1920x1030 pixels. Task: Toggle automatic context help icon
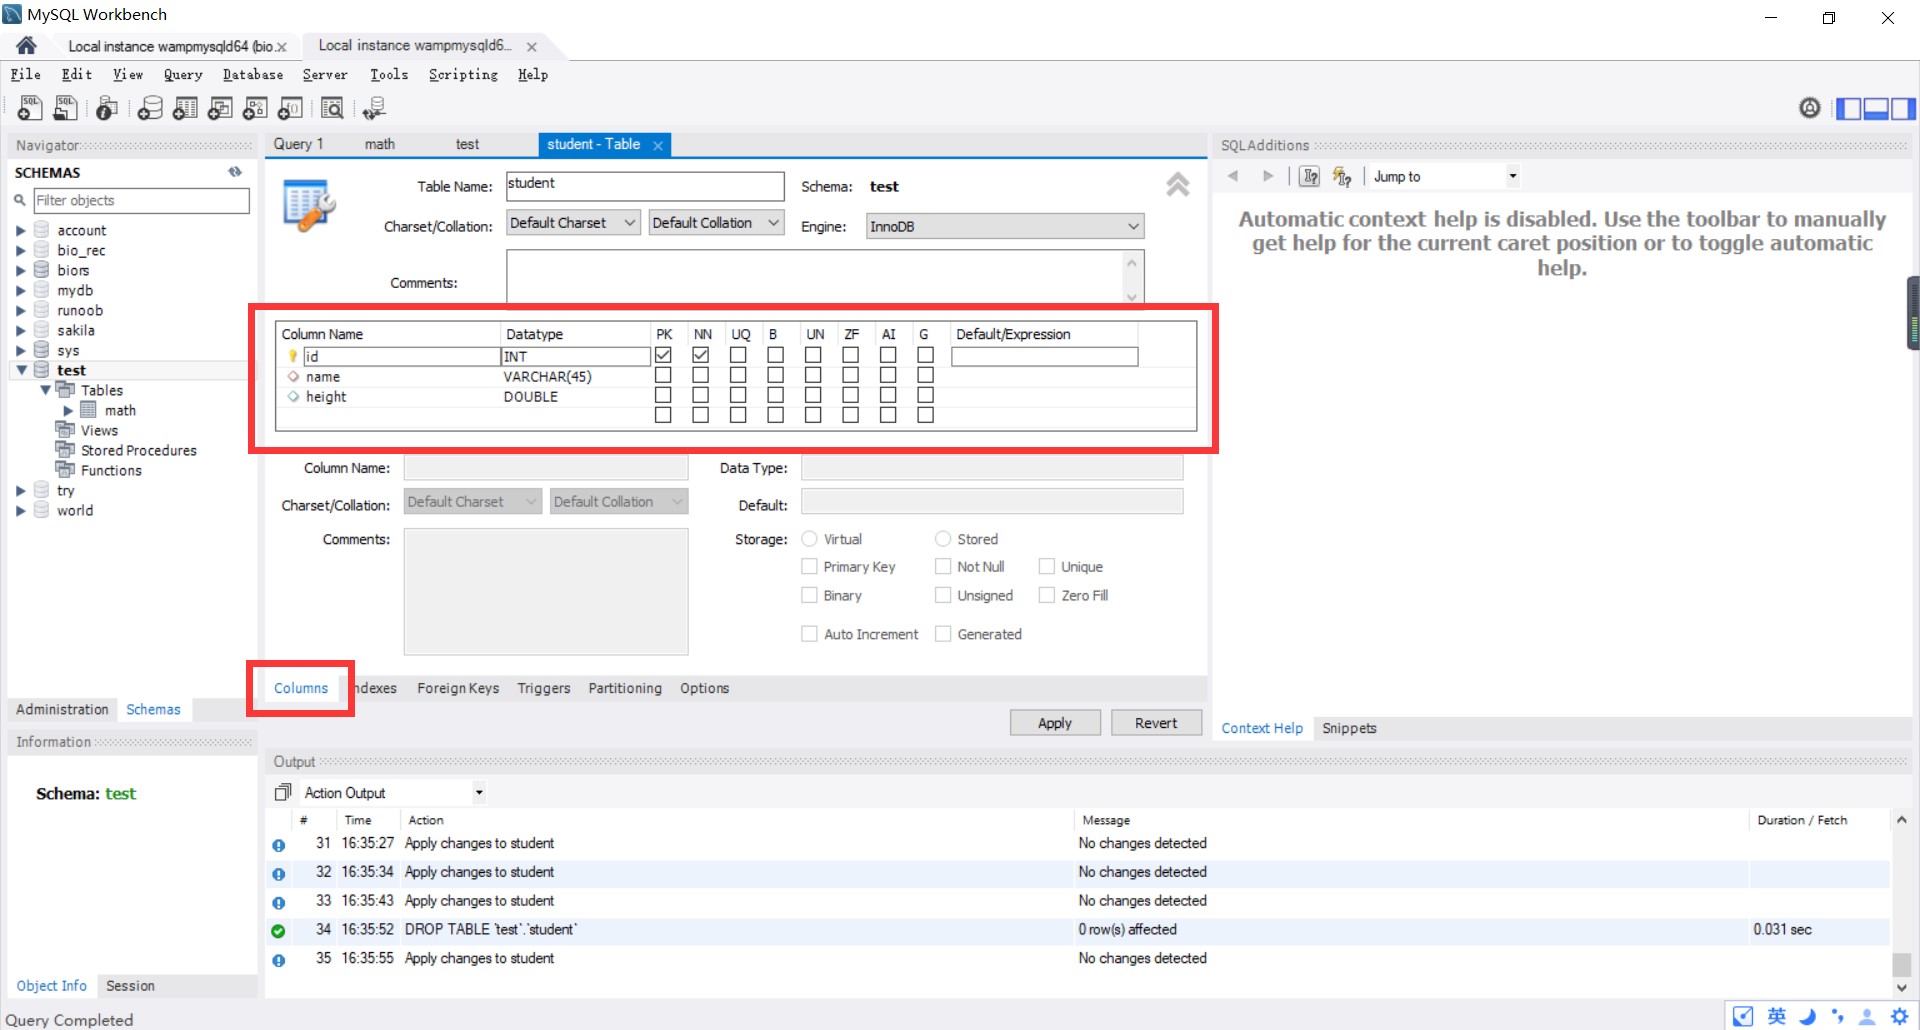pos(1342,177)
